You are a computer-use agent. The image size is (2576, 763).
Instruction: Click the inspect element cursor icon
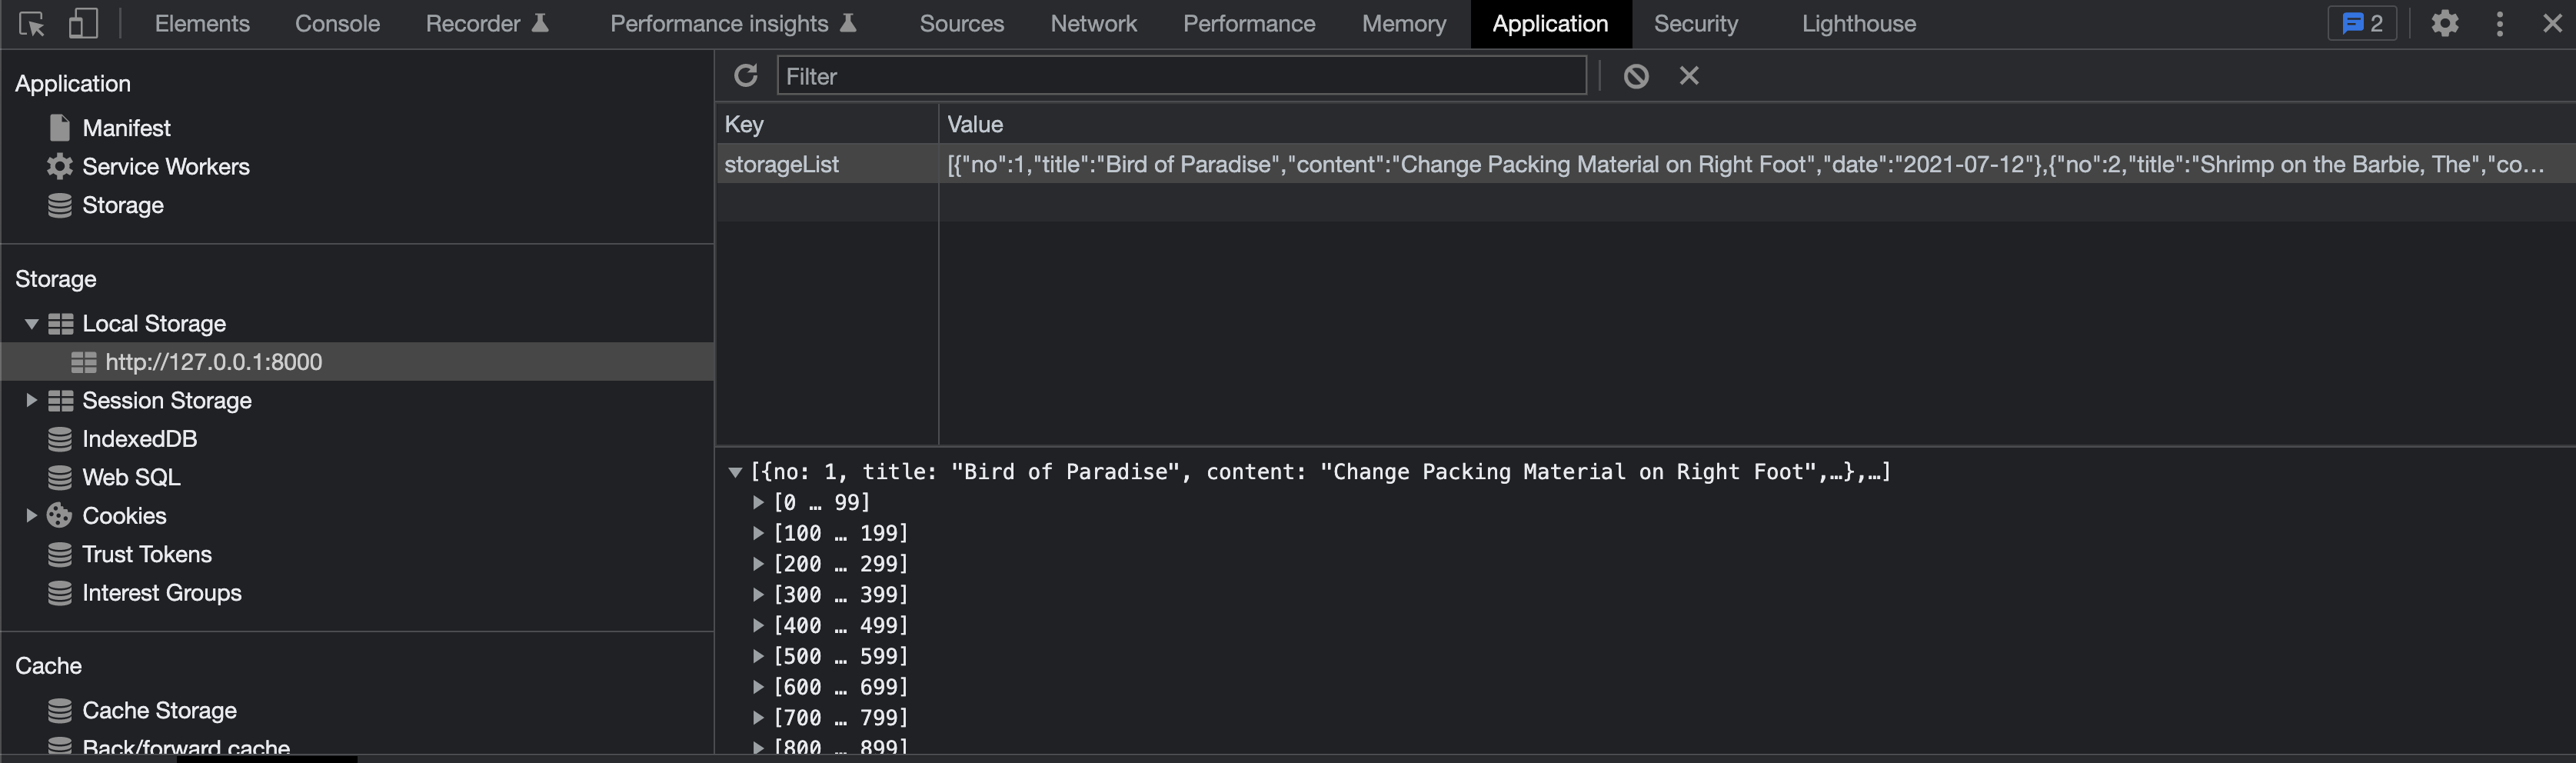pos(32,24)
